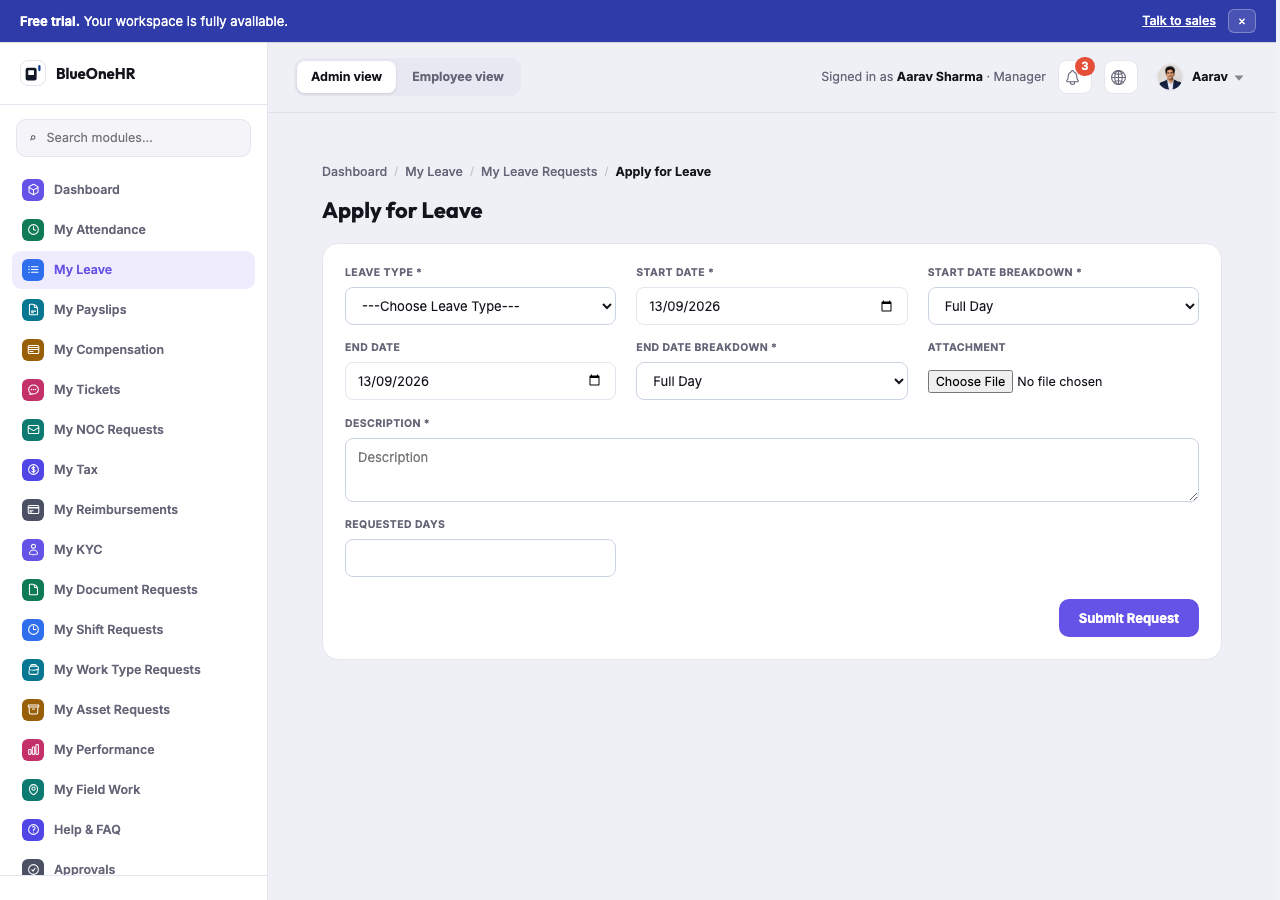
Task: Click the My Work Type Requests icon
Action: coord(33,670)
